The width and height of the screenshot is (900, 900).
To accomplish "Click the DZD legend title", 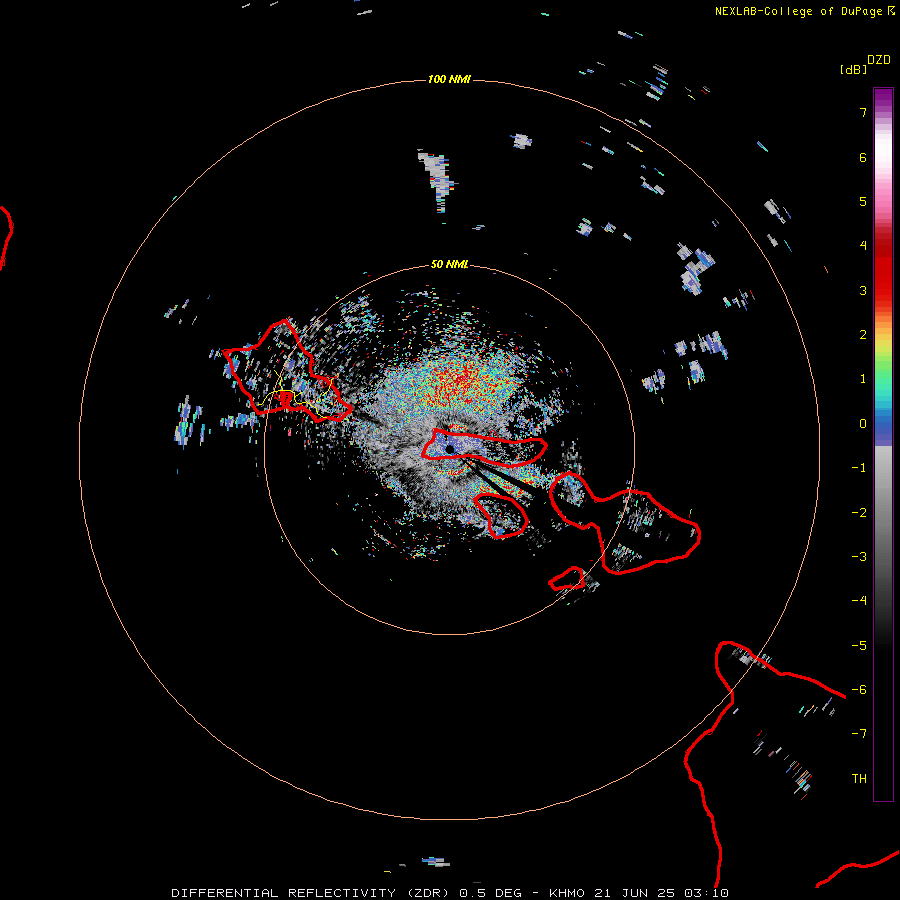I will pyautogui.click(x=879, y=60).
